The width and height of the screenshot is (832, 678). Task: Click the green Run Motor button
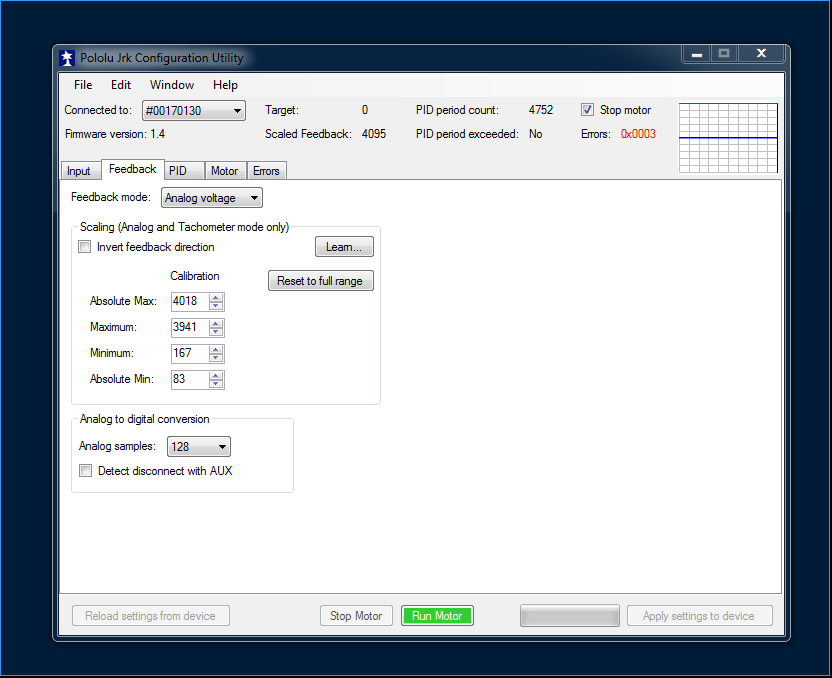click(437, 616)
